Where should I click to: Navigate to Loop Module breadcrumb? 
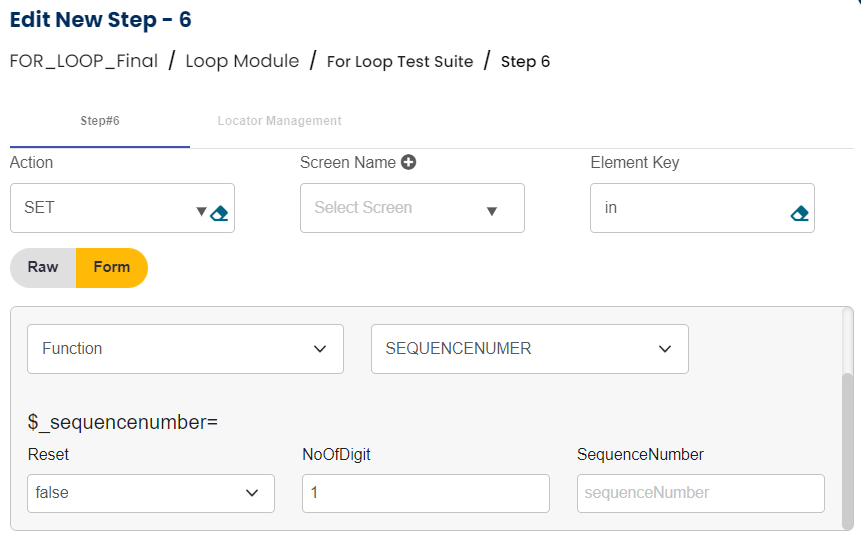[x=242, y=61]
